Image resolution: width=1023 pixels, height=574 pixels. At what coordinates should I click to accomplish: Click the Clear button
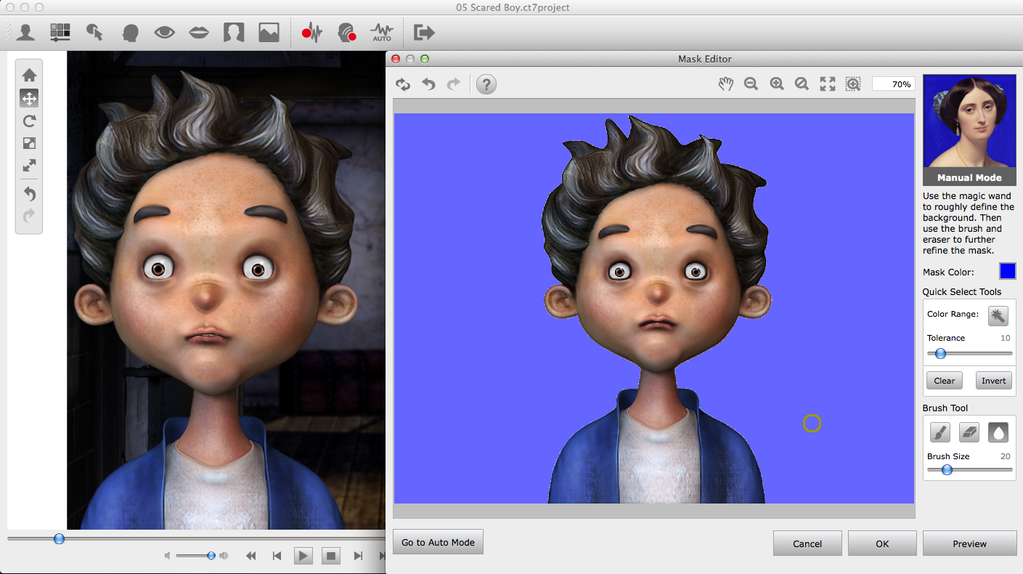coord(944,380)
